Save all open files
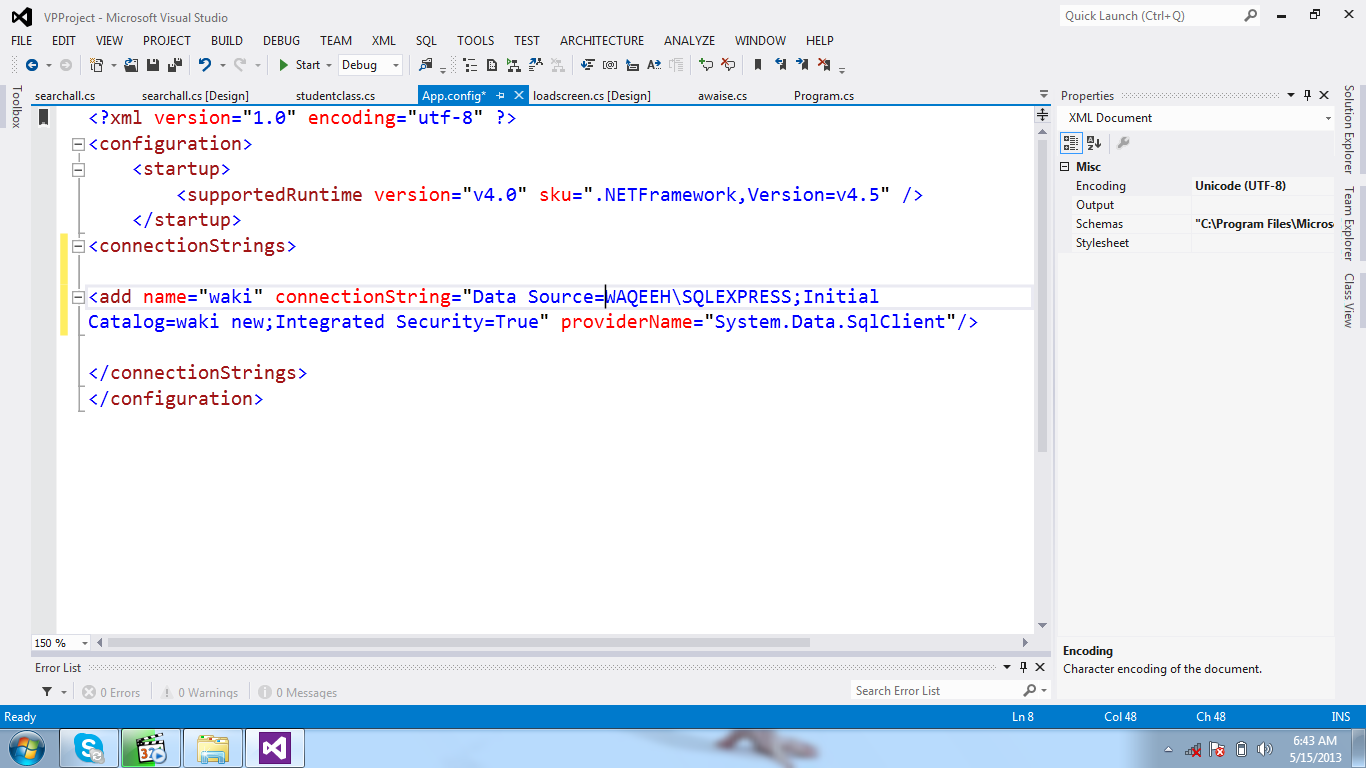Screen dimensions: 1366x768 click(x=173, y=64)
